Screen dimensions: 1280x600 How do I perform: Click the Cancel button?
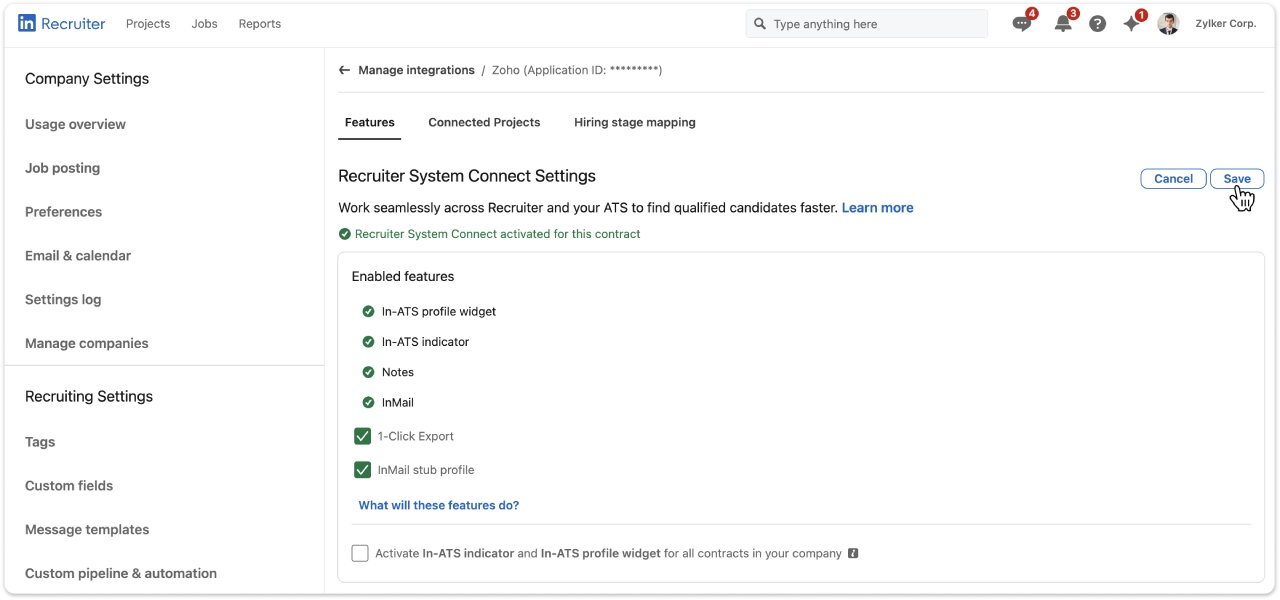pyautogui.click(x=1173, y=179)
